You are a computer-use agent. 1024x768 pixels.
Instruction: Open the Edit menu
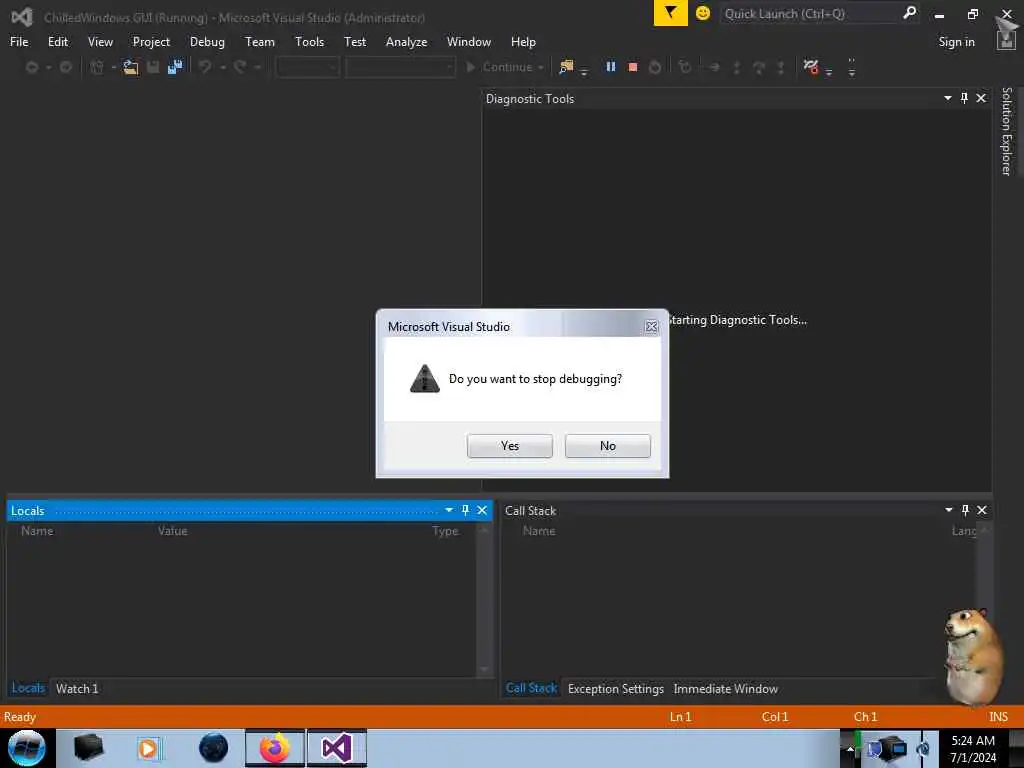pyautogui.click(x=57, y=42)
